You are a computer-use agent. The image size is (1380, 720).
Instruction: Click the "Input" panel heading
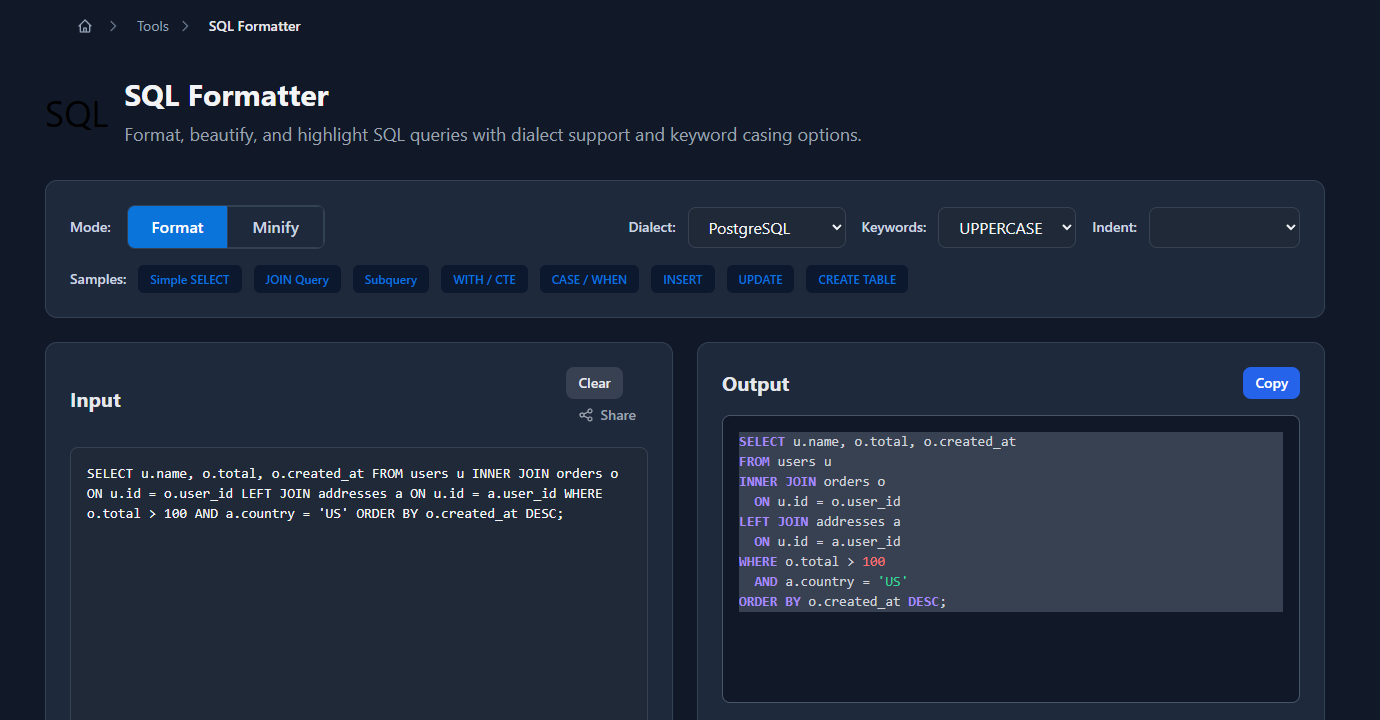[x=95, y=400]
